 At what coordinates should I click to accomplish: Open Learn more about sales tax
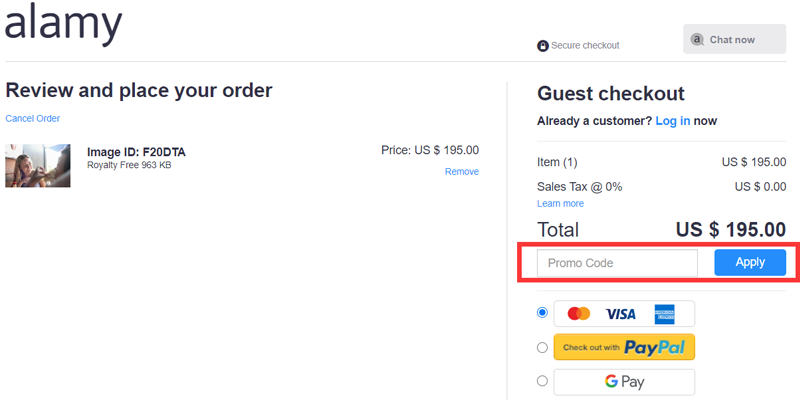pyautogui.click(x=560, y=203)
